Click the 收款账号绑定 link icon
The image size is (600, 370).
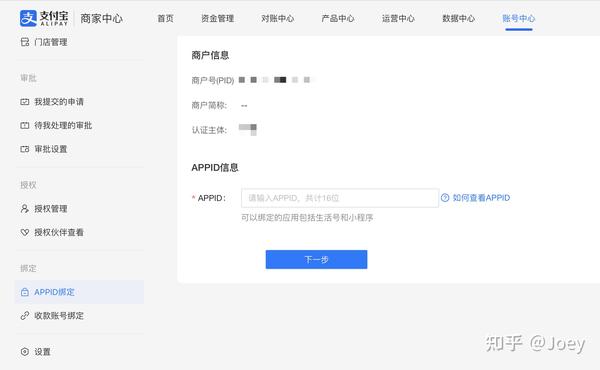[x=25, y=316]
